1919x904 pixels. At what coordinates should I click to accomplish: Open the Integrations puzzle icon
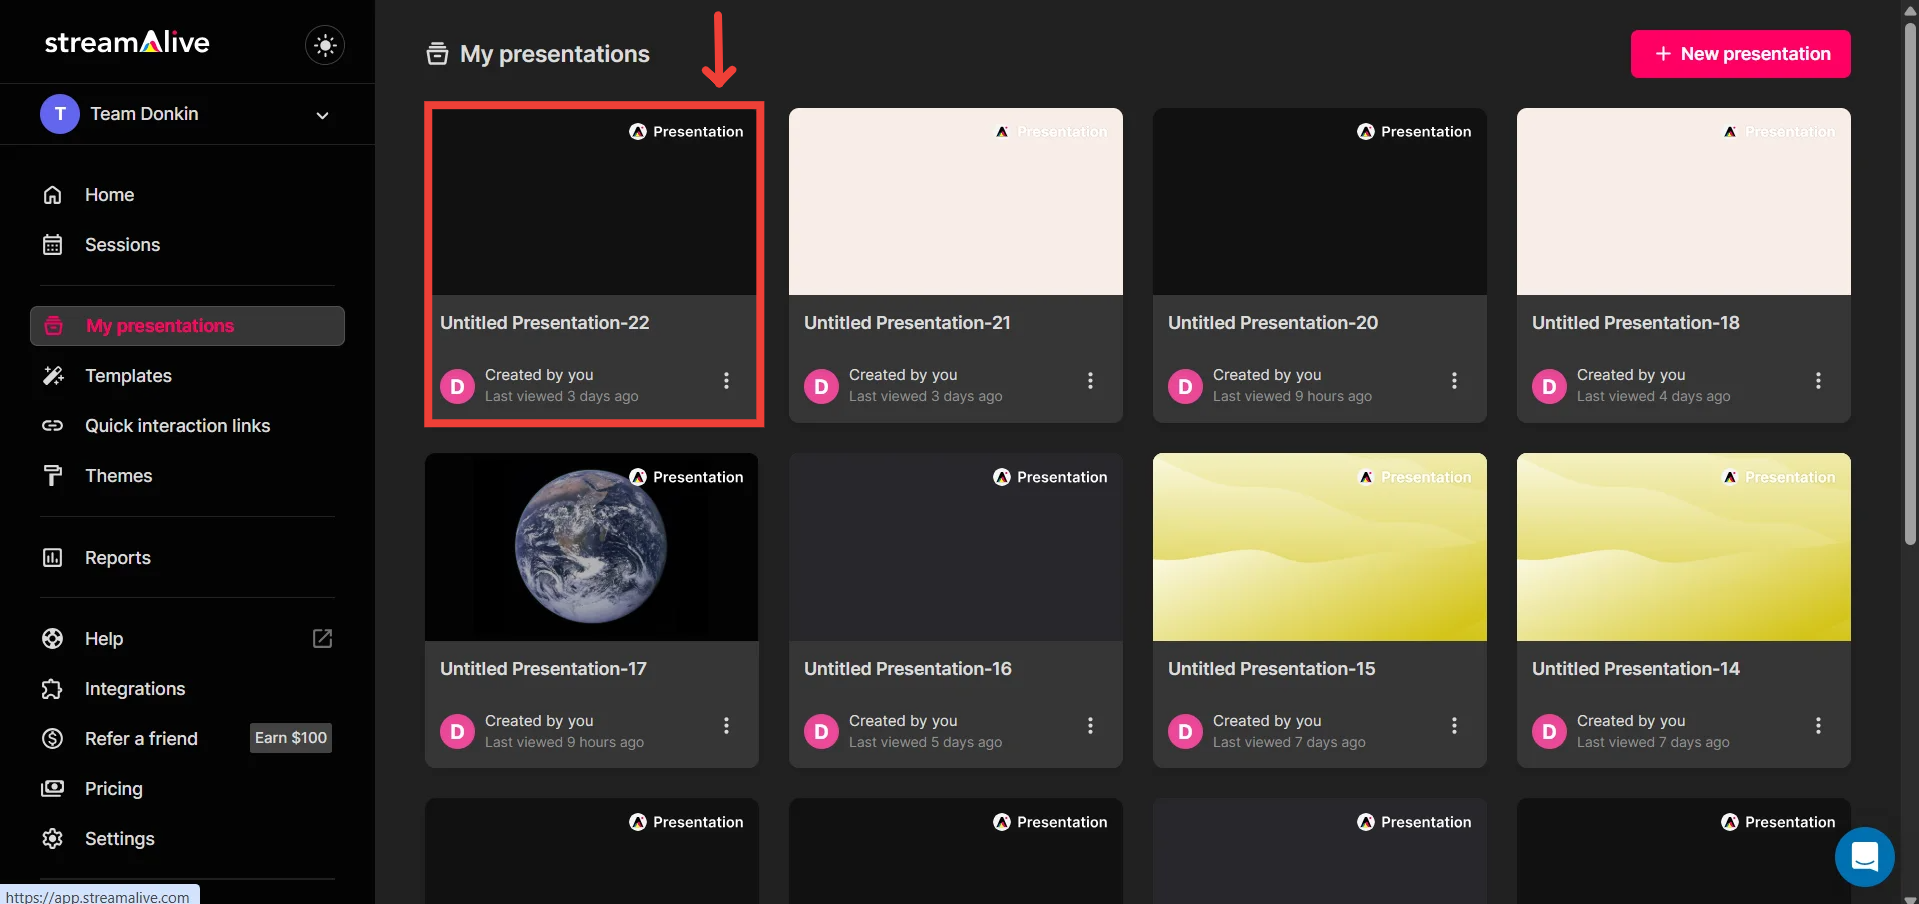pos(53,689)
